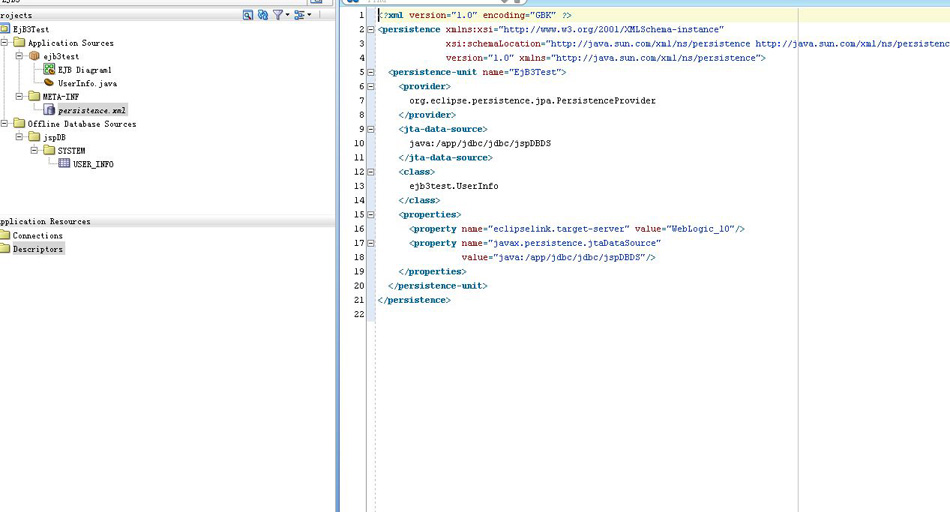This screenshot has width=950, height=512.
Task: Click the closing persistence tag on line 21
Action: pyautogui.click(x=414, y=300)
